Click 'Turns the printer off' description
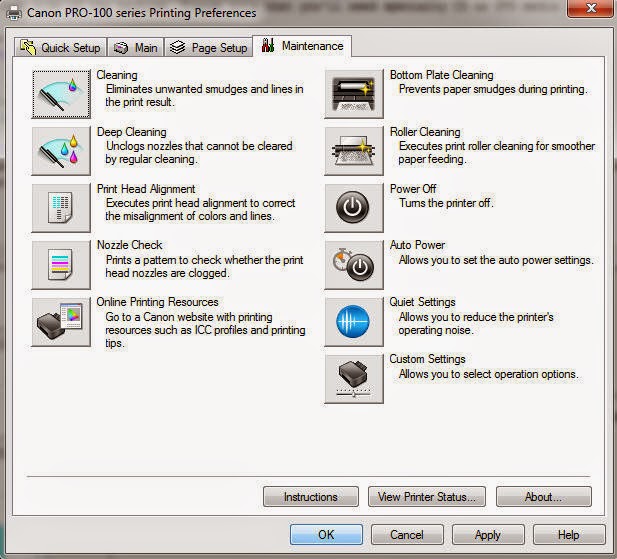This screenshot has height=559, width=617. (446, 203)
